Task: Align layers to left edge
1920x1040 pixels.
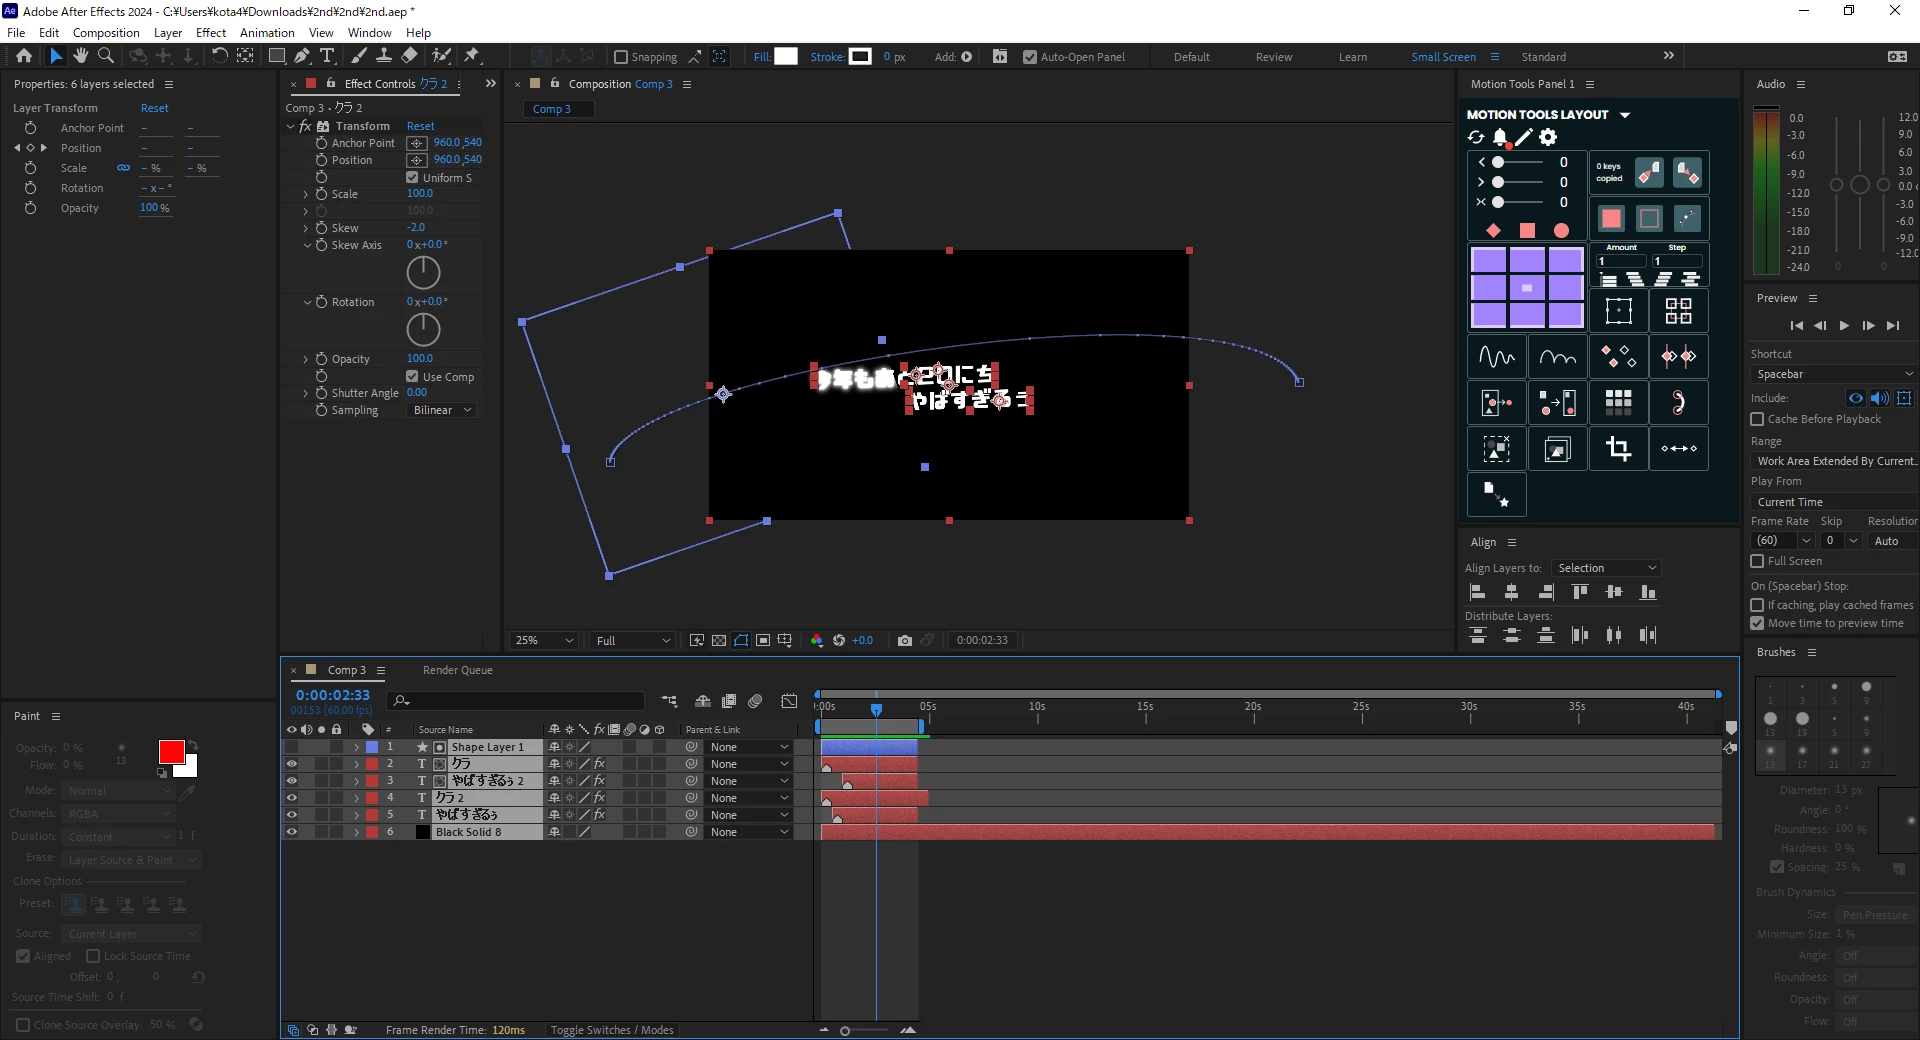Action: [x=1478, y=593]
